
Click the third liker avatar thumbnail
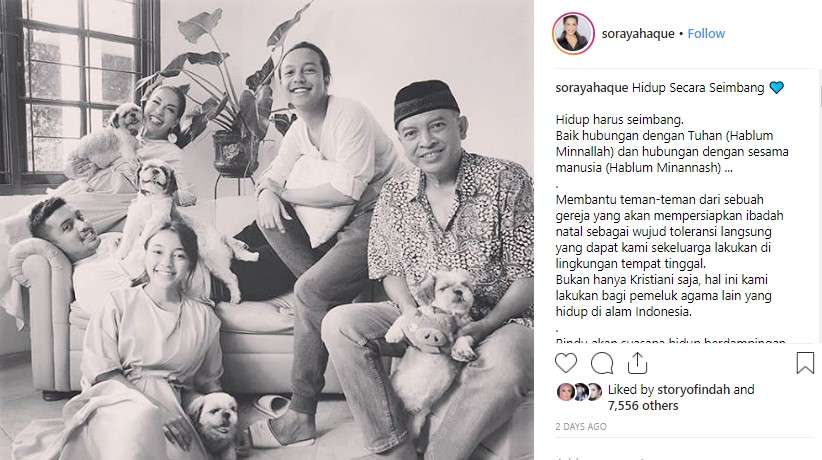point(594,392)
